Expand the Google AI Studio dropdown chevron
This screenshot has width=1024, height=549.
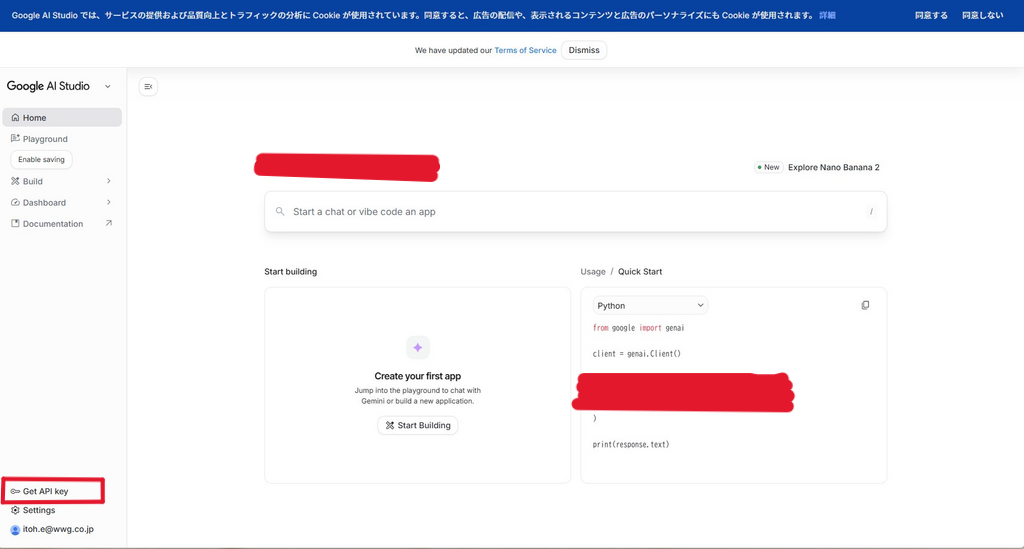108,87
